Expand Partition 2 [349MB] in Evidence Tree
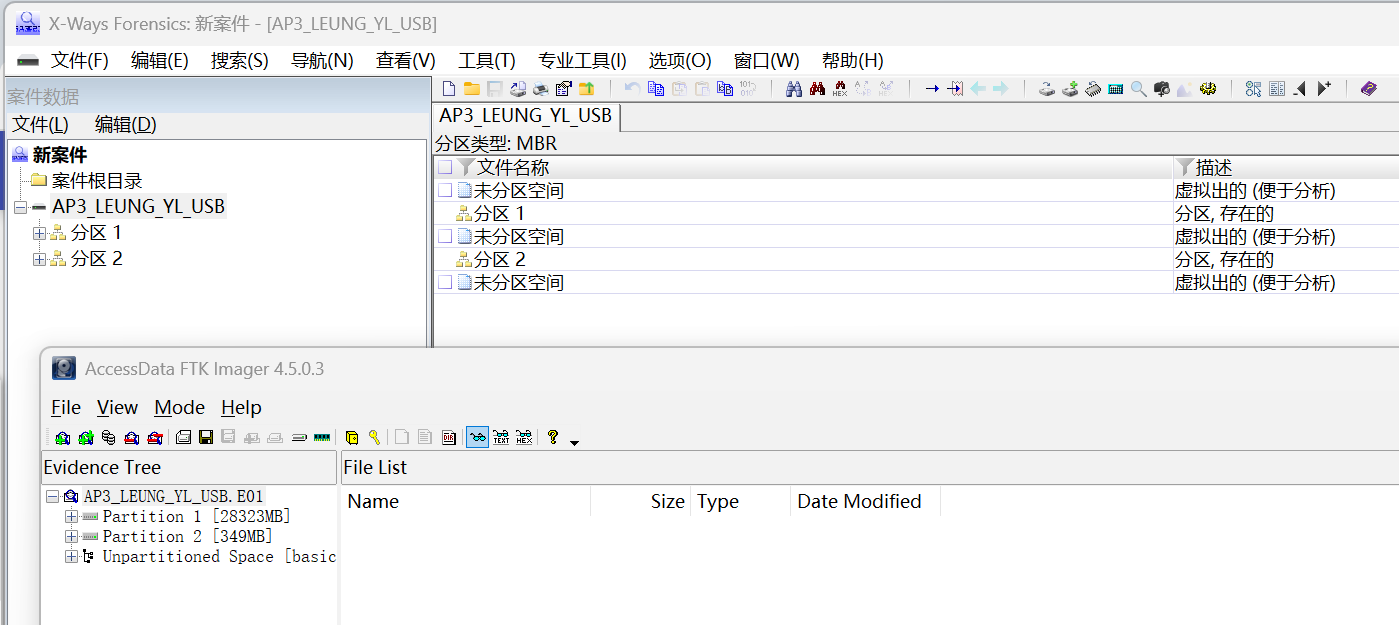This screenshot has height=625, width=1399. point(71,537)
